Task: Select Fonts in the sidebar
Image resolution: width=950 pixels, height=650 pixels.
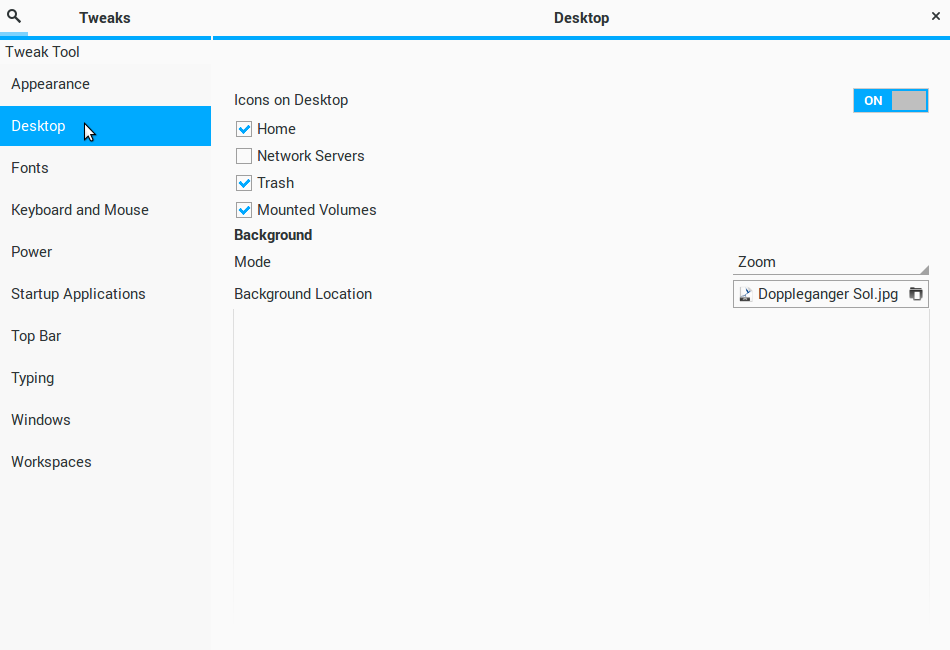Action: tap(30, 168)
